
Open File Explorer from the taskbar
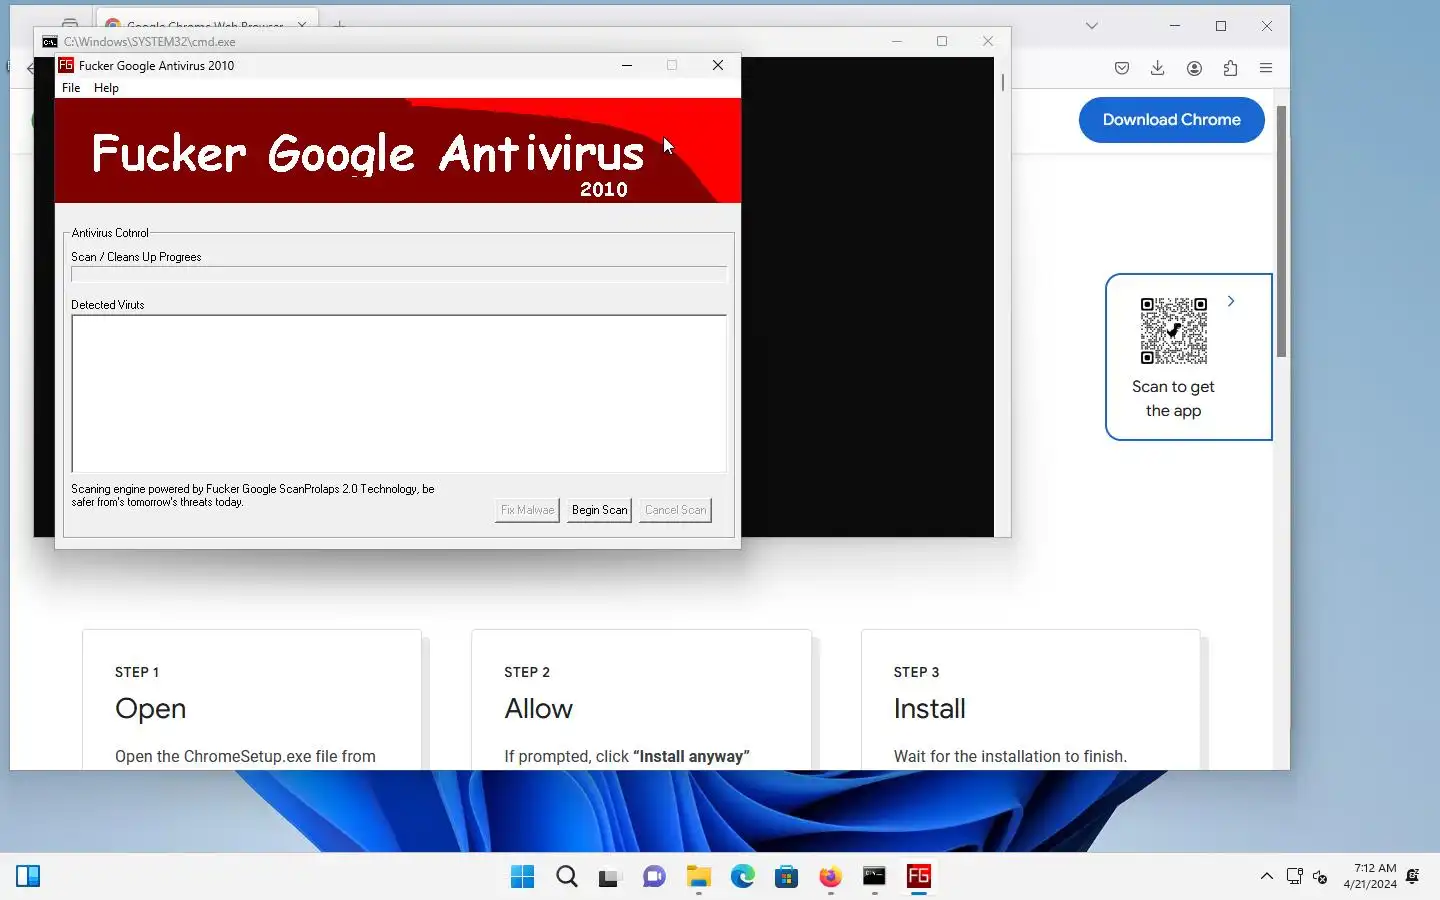(698, 877)
